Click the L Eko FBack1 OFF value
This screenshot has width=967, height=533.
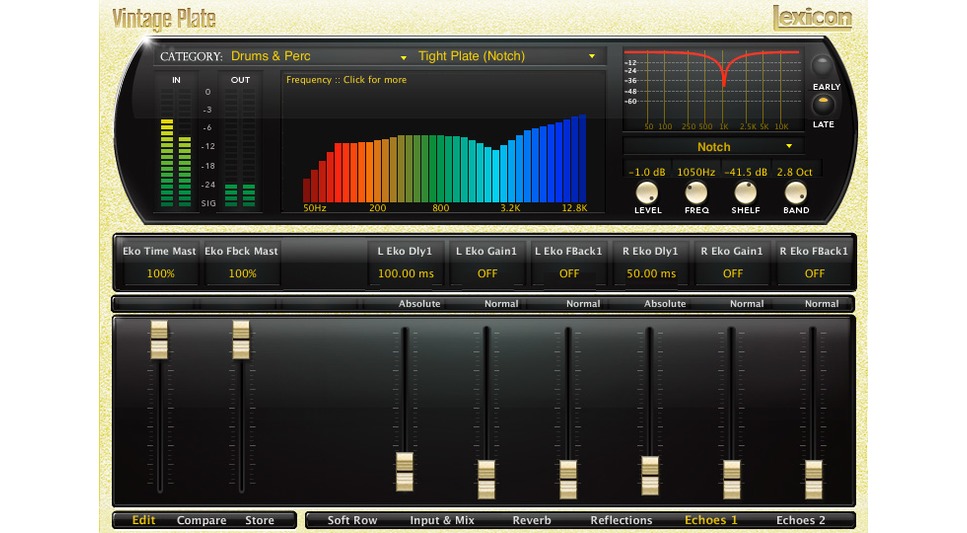(569, 273)
